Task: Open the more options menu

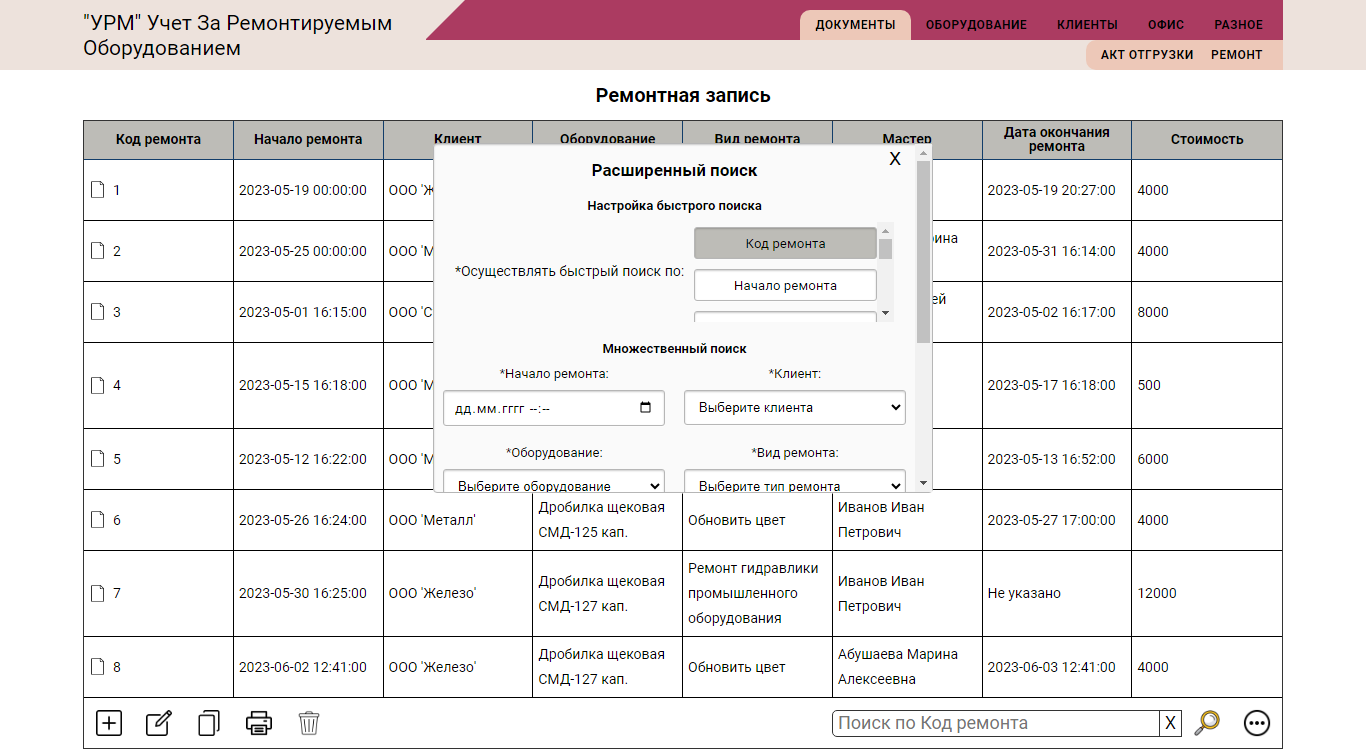Action: point(1257,722)
